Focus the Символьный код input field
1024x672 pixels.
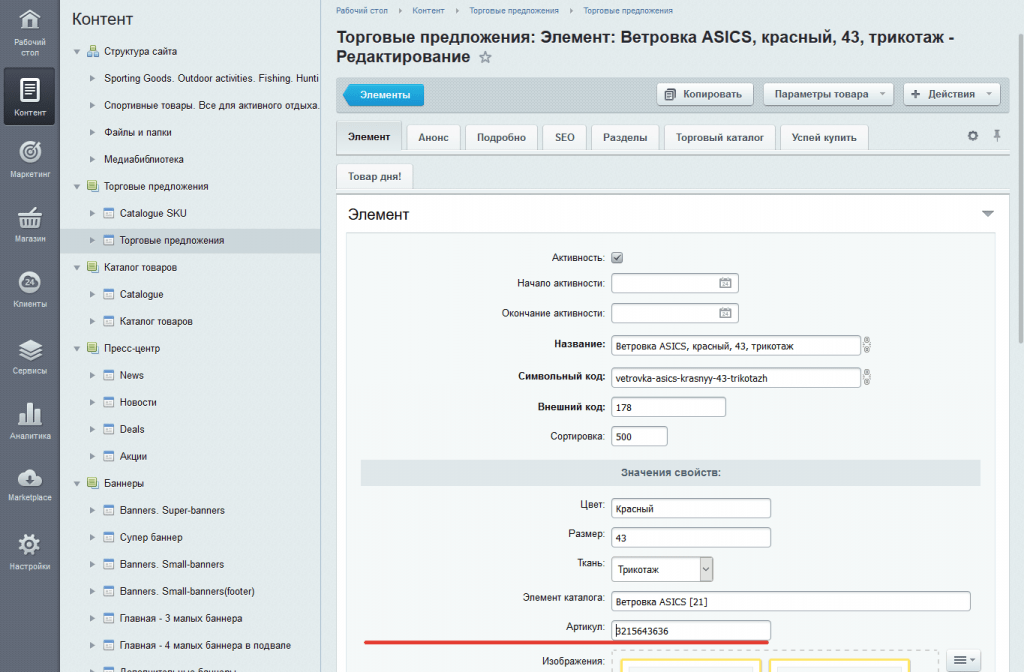click(x=736, y=377)
